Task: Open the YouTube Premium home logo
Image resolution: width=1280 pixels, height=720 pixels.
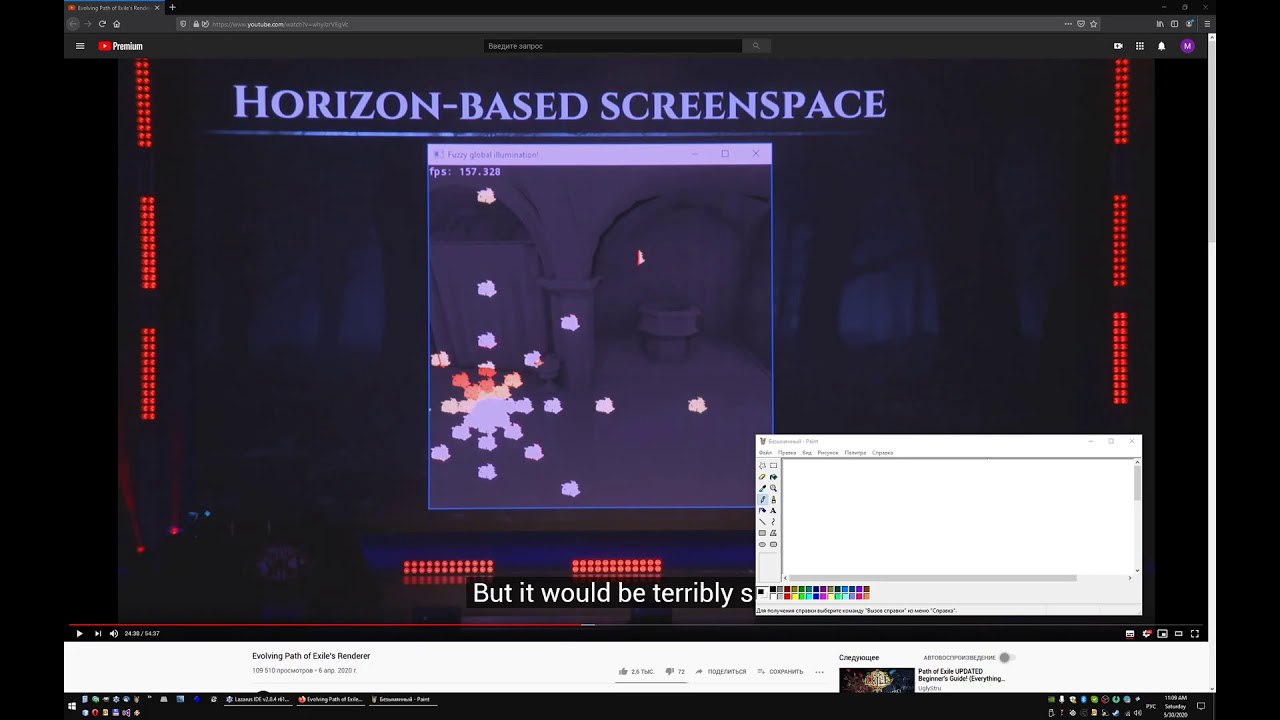Action: point(120,46)
